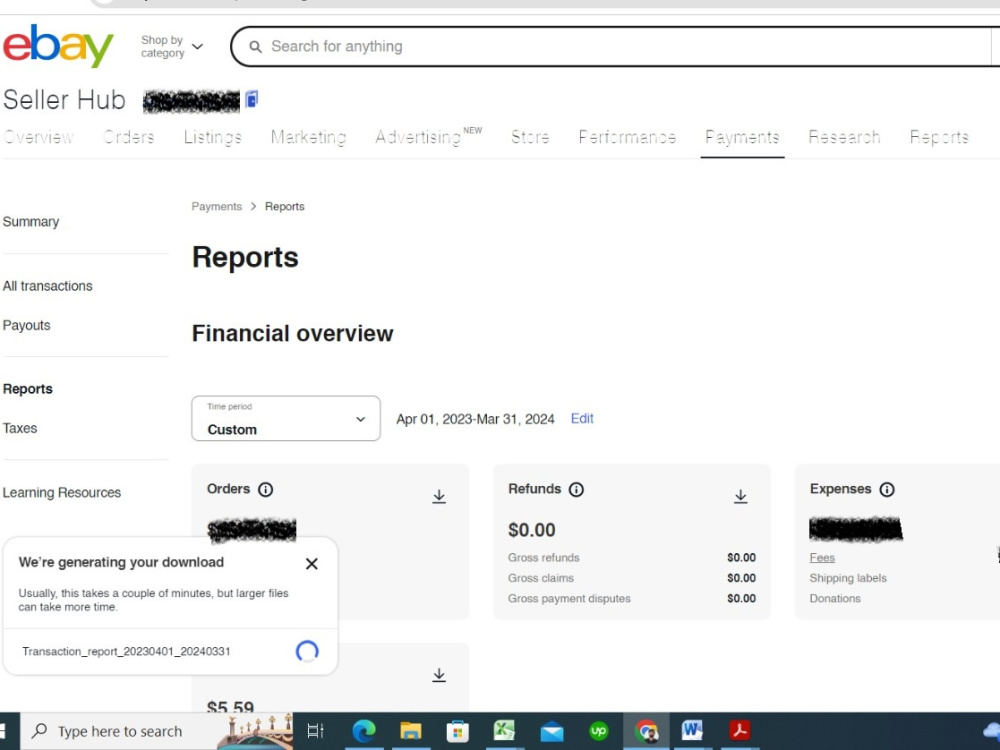Click the loading spinner for Transaction report
This screenshot has width=1000, height=750.
(307, 651)
